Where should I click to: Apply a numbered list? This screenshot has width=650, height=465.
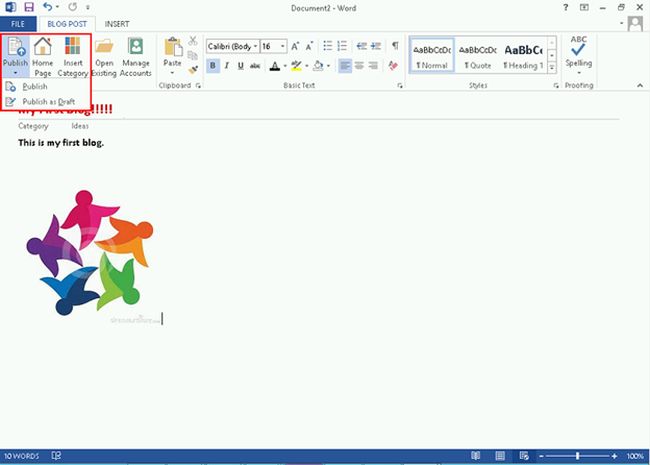coord(342,46)
